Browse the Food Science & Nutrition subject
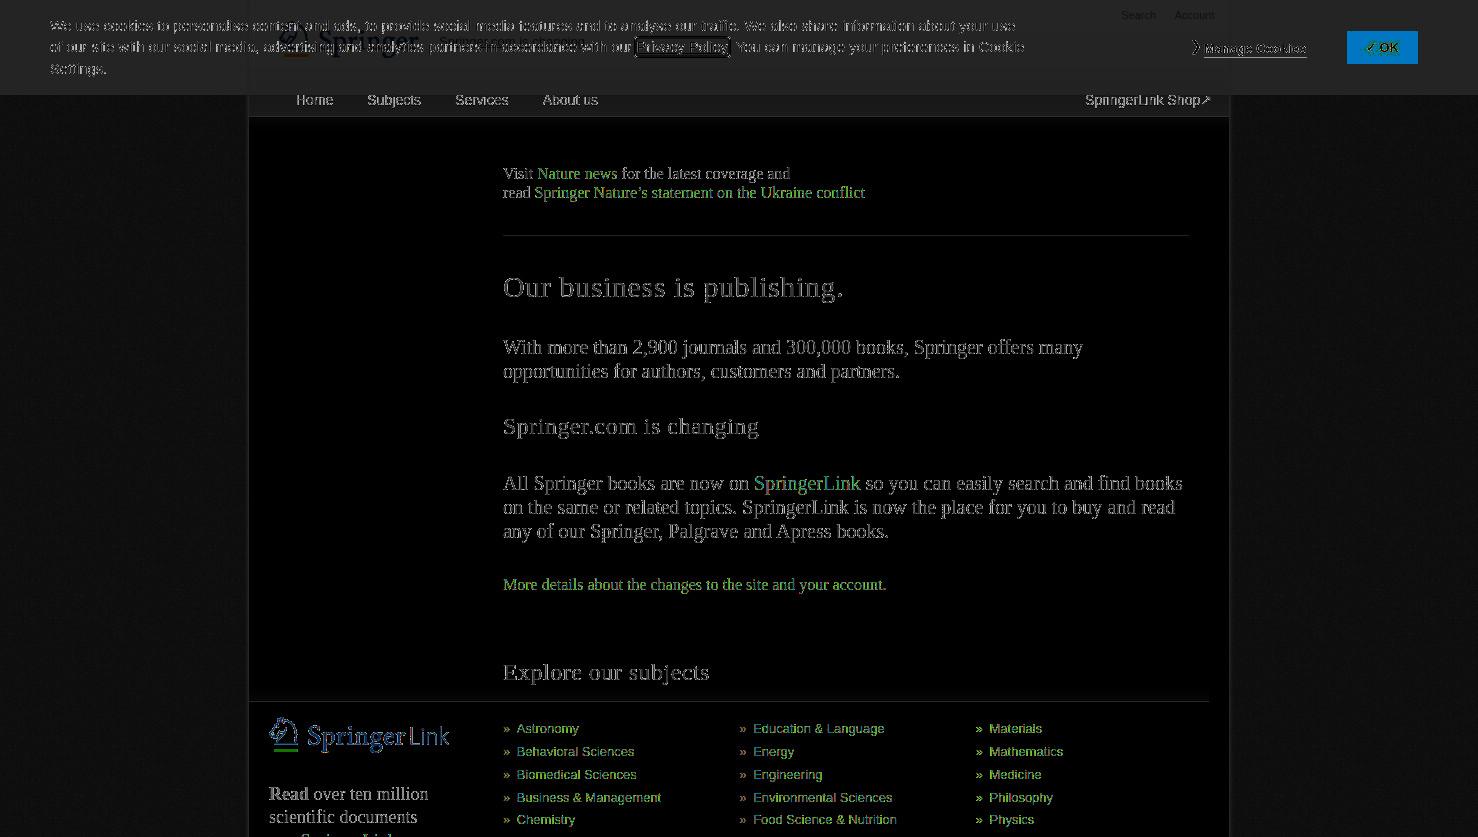The height and width of the screenshot is (837, 1478). click(824, 820)
